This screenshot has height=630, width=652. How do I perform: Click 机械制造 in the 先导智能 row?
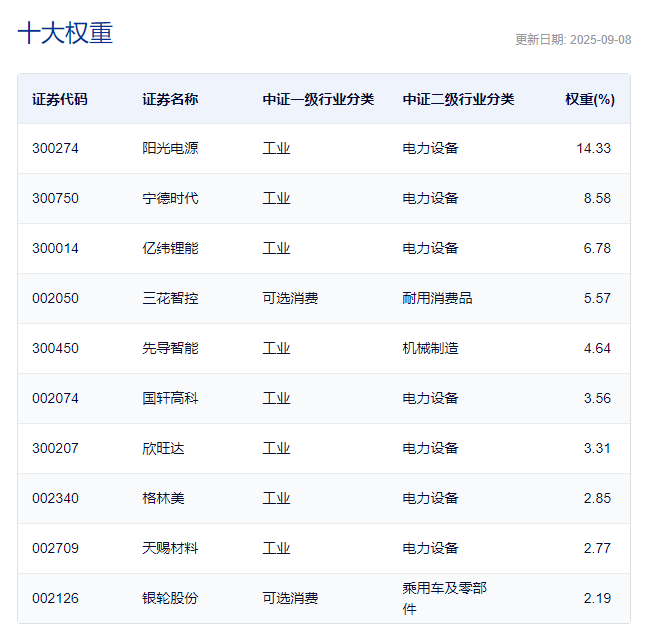point(430,348)
